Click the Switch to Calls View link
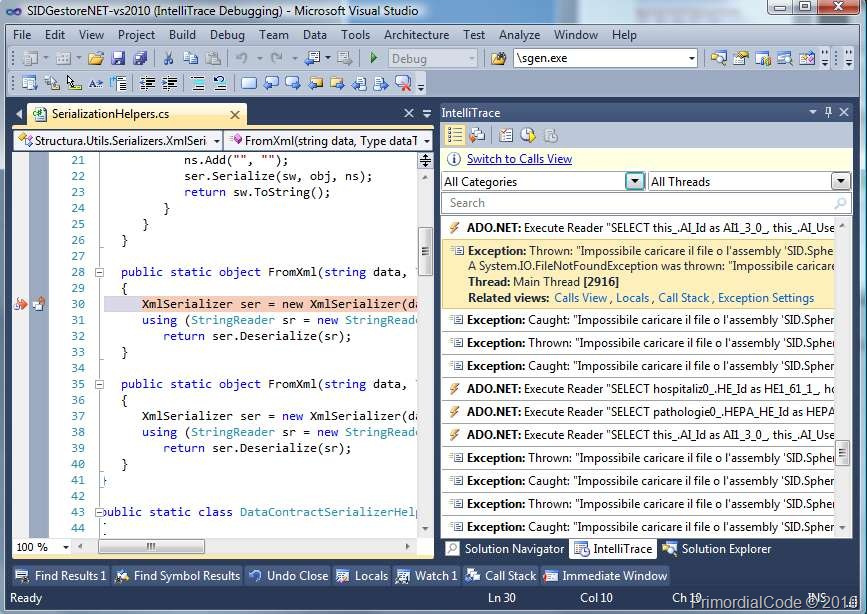Viewport: 867px width, 614px height. 519,159
